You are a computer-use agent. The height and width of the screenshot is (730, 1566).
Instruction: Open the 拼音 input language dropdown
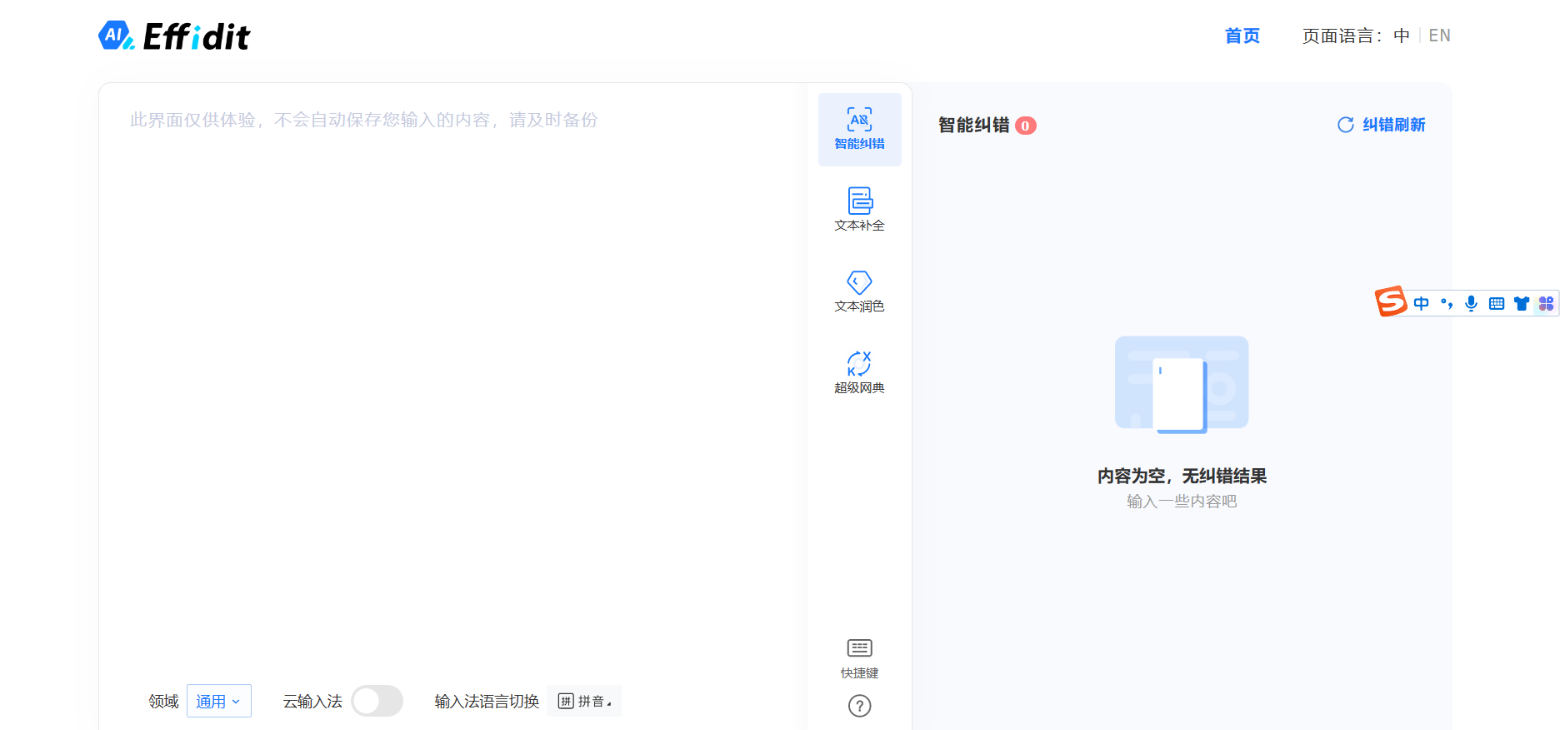pyautogui.click(x=584, y=701)
